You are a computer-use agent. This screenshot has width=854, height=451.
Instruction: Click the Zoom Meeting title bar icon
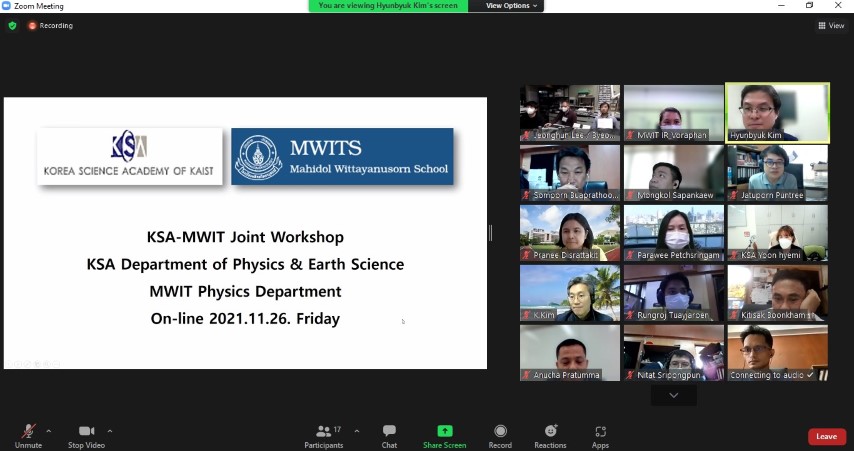tap(6, 6)
